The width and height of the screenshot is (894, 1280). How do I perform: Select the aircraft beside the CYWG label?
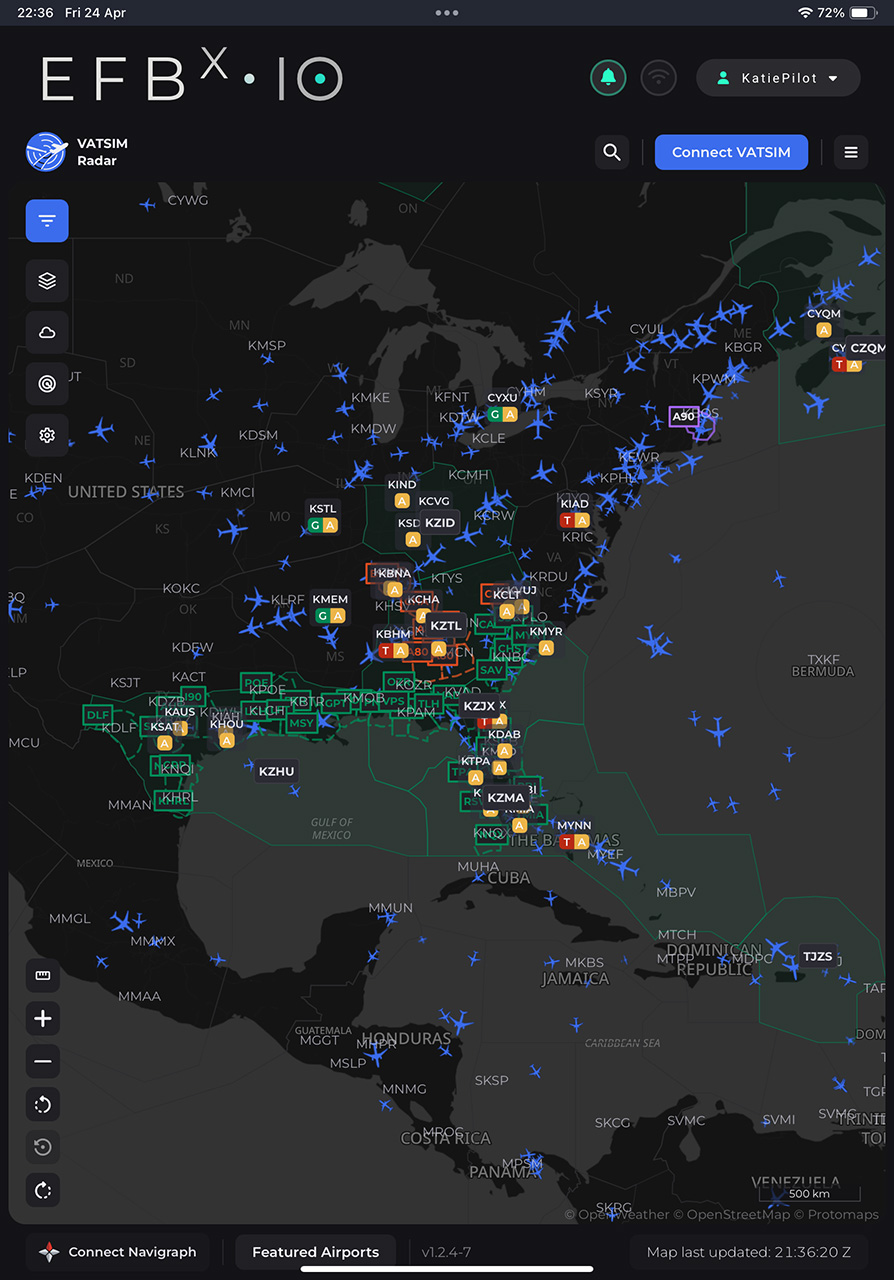point(148,205)
